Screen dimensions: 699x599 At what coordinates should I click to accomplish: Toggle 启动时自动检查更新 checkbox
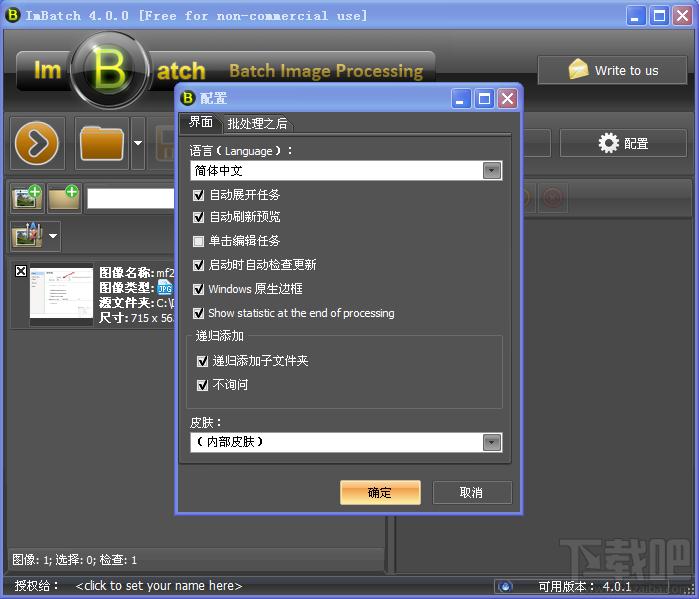199,265
